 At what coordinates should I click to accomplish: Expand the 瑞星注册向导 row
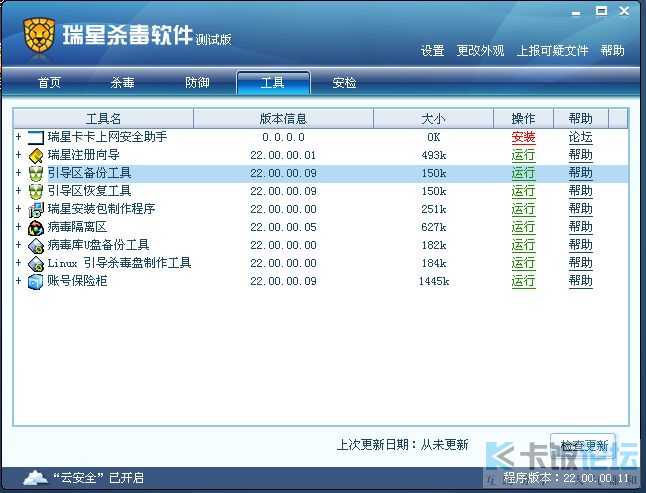click(x=18, y=154)
